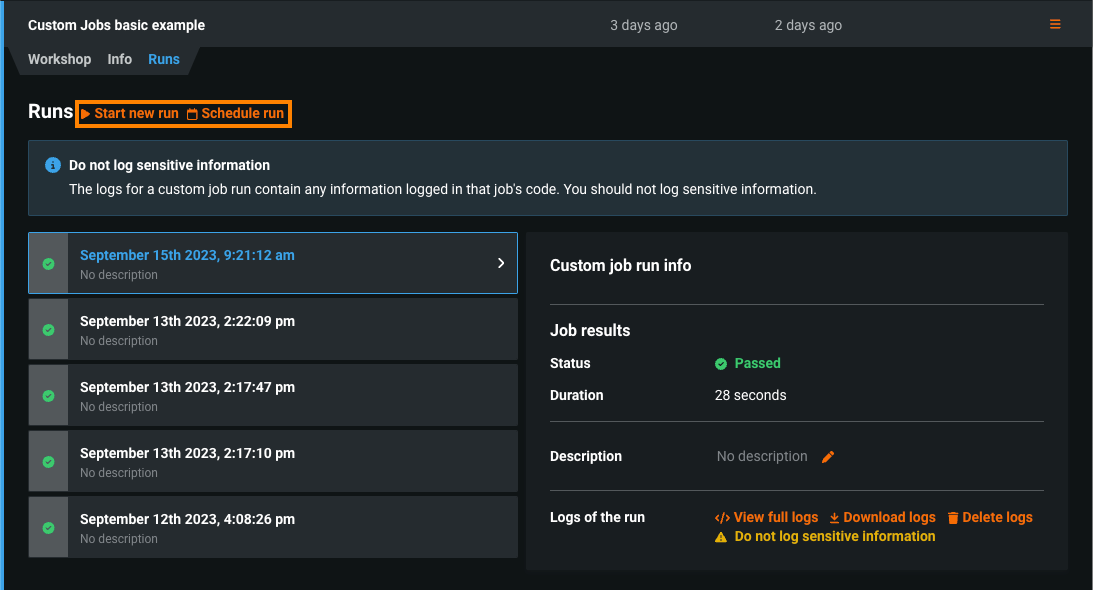Click the blue info icon in banner
Screen dimensions: 1093x590
click(53, 165)
